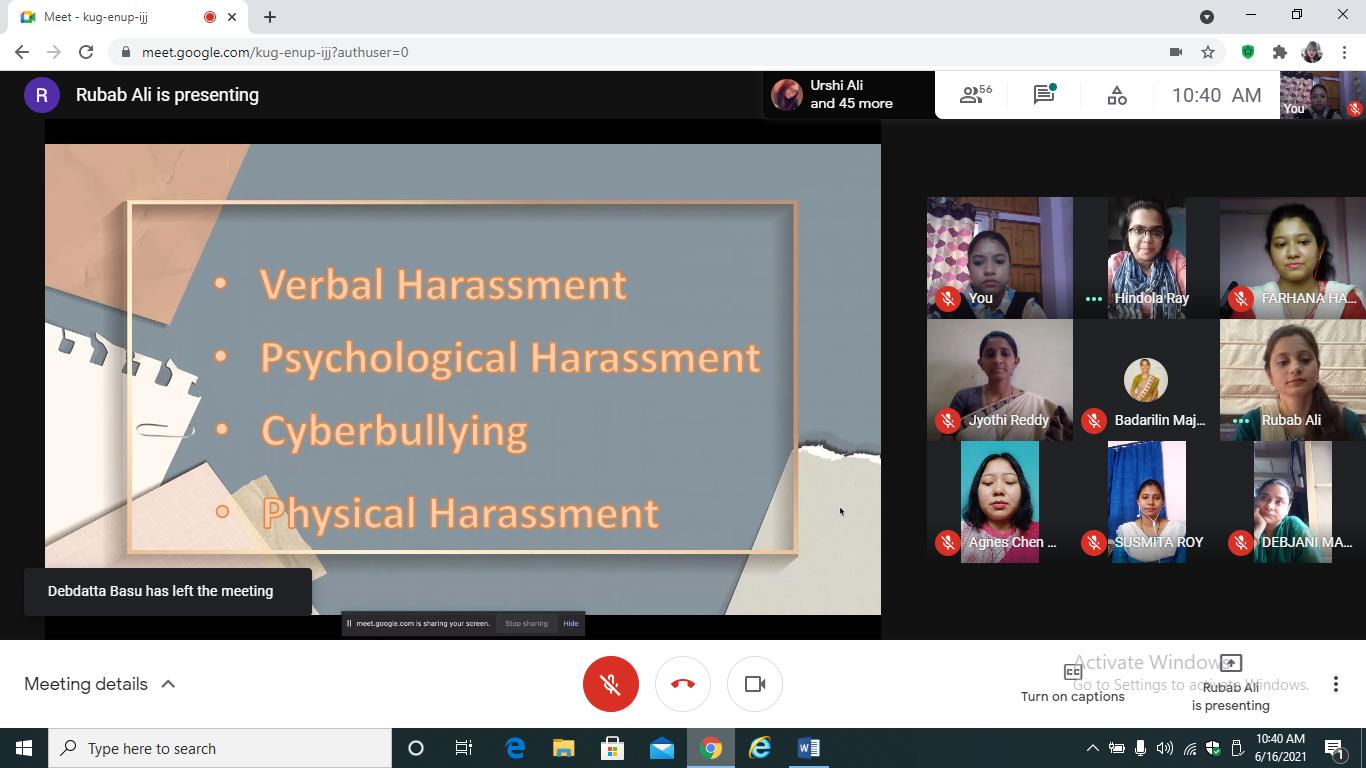1366x768 pixels.
Task: Show hidden system tray icons
Action: tap(1092, 748)
